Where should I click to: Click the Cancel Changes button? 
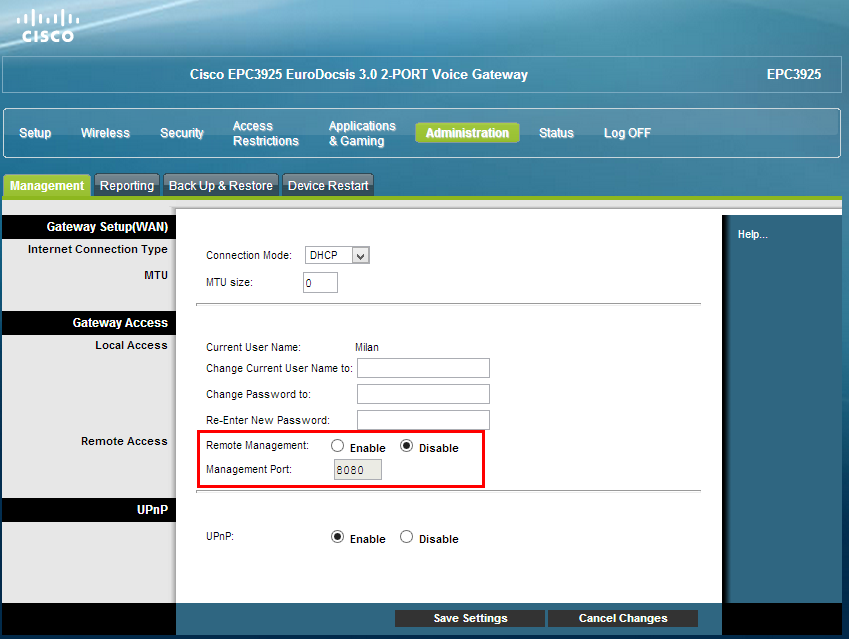point(623,618)
